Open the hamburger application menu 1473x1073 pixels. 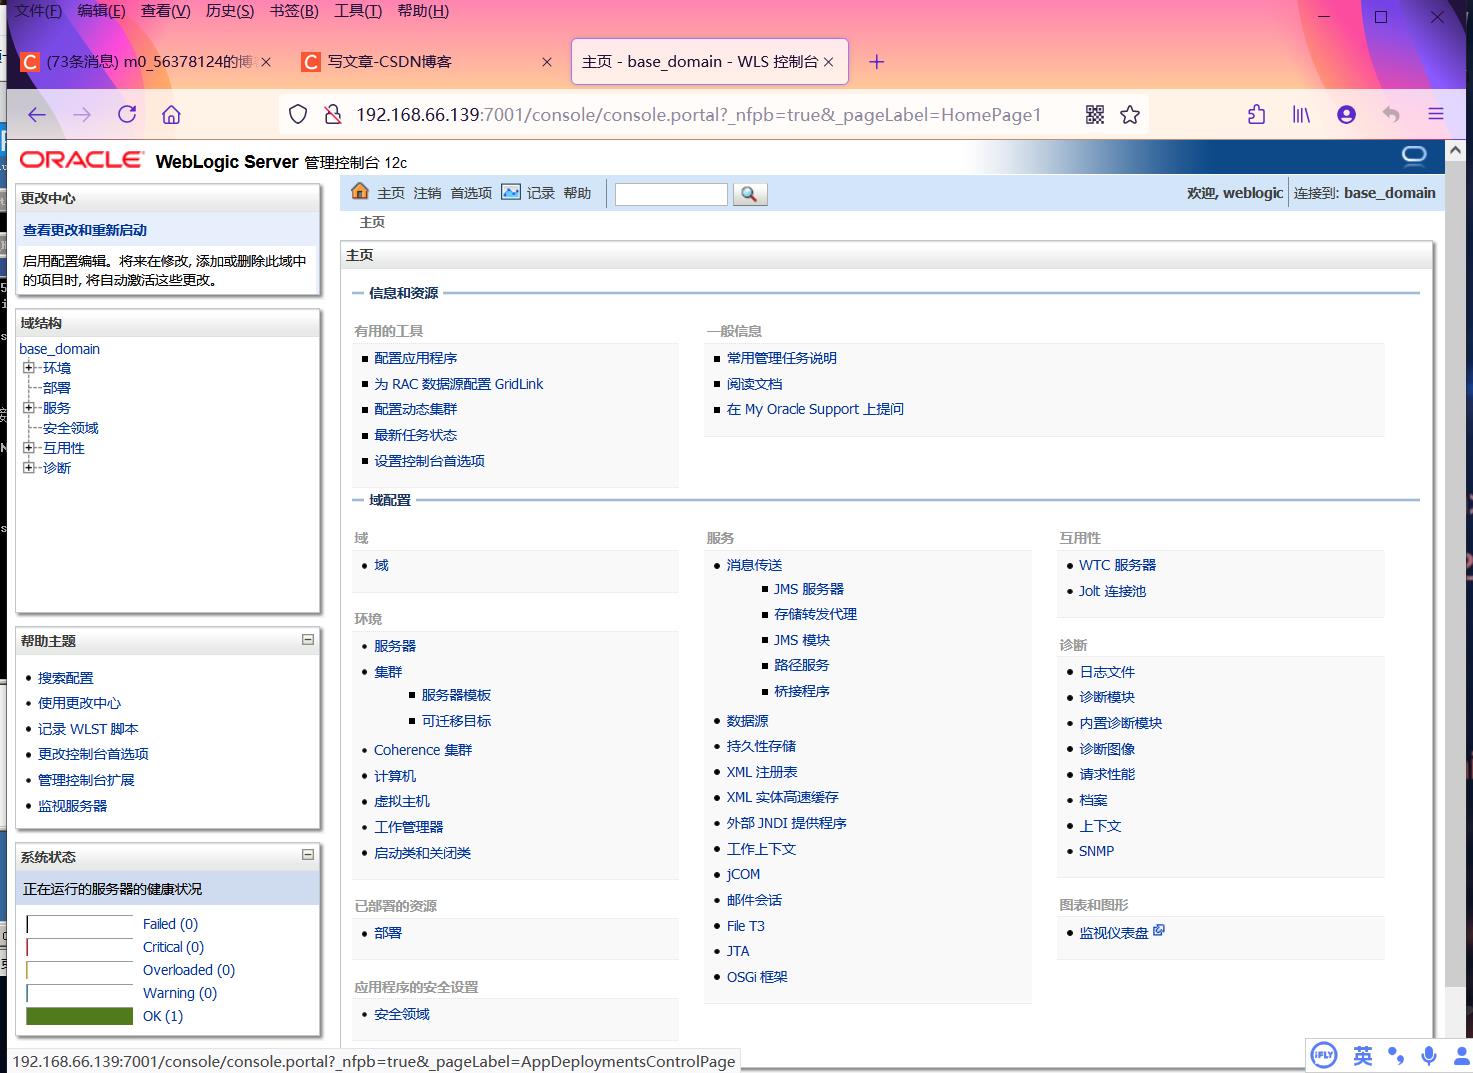coord(1436,115)
